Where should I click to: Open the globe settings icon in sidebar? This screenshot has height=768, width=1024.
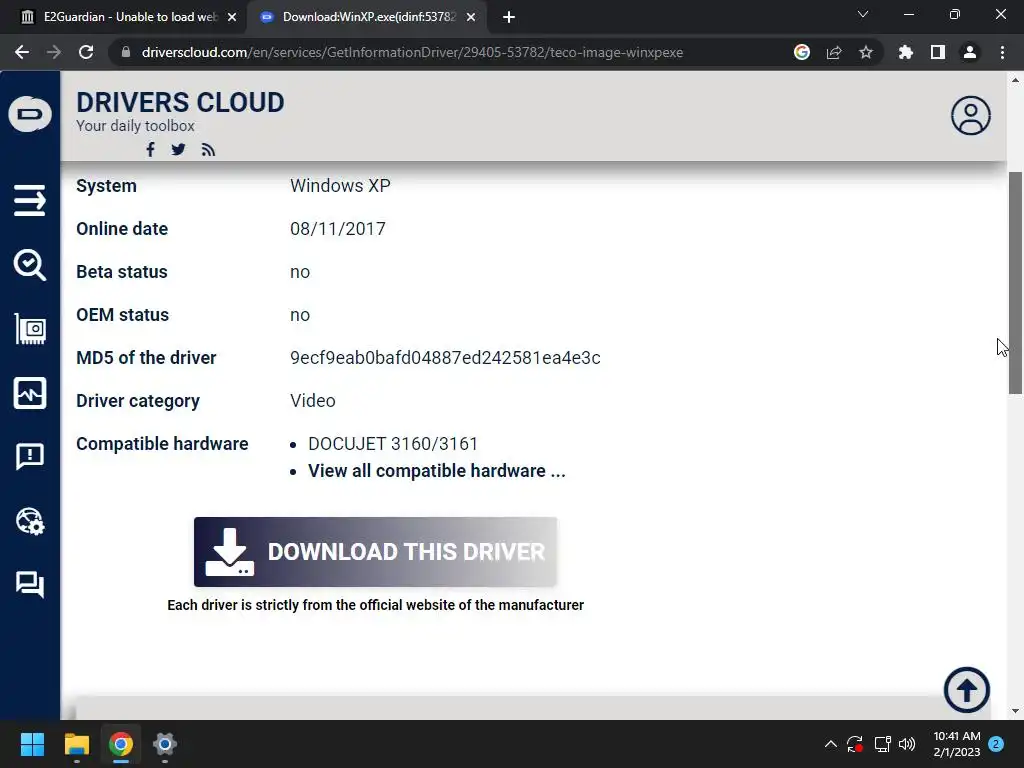pos(30,521)
